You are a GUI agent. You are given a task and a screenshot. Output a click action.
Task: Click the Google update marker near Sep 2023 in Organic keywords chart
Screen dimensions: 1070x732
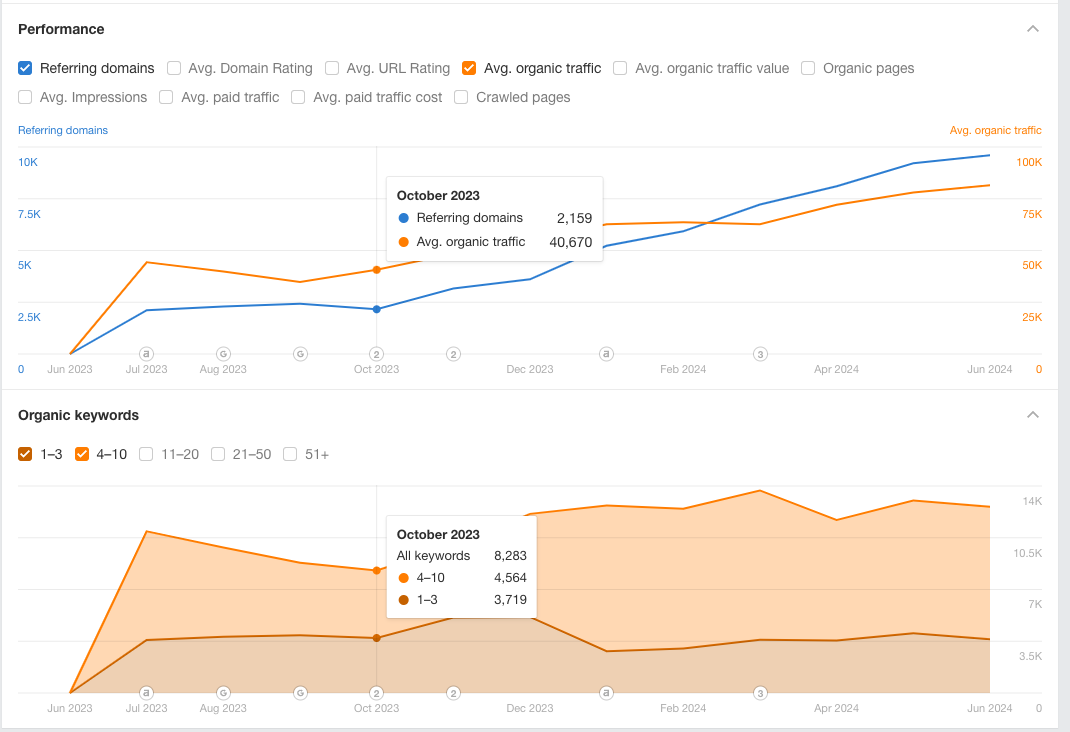(300, 693)
